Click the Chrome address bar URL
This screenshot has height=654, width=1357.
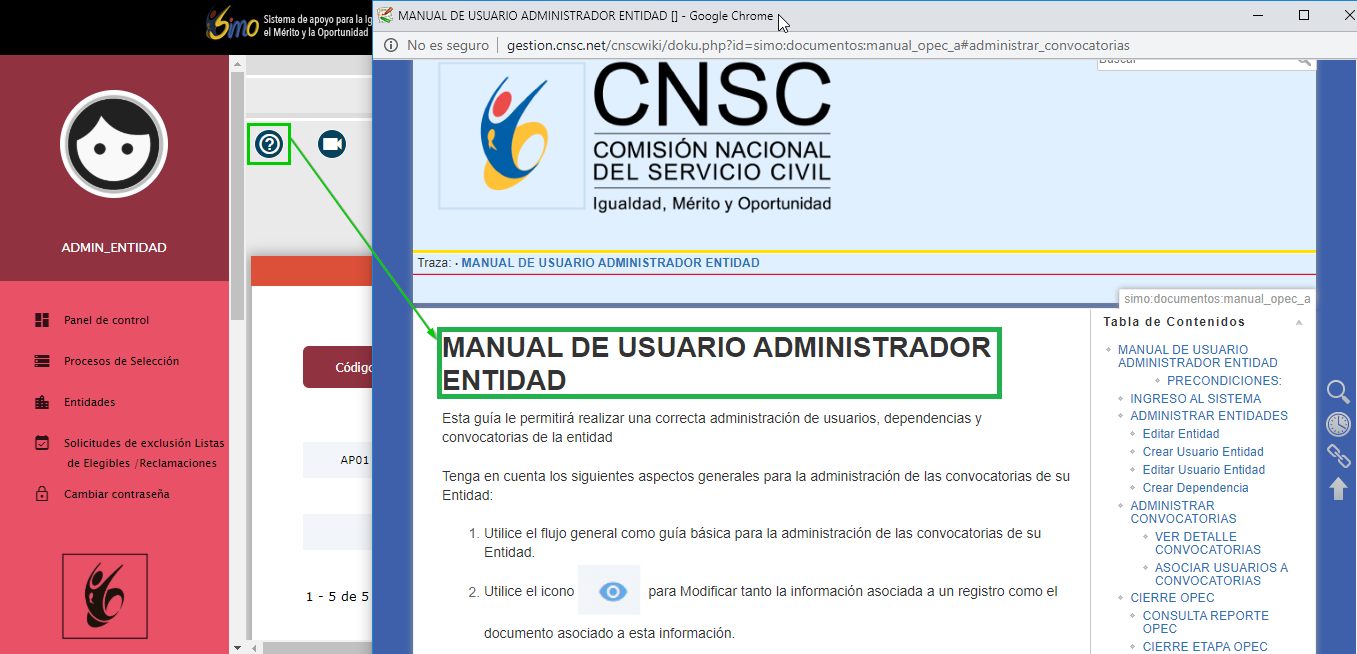coord(818,45)
